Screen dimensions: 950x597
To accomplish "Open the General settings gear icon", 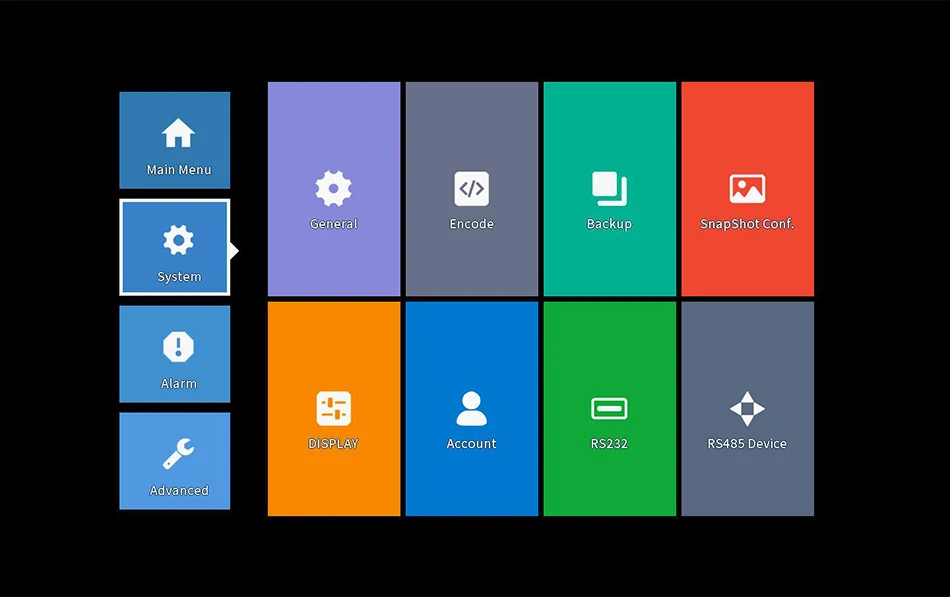I will pos(333,188).
